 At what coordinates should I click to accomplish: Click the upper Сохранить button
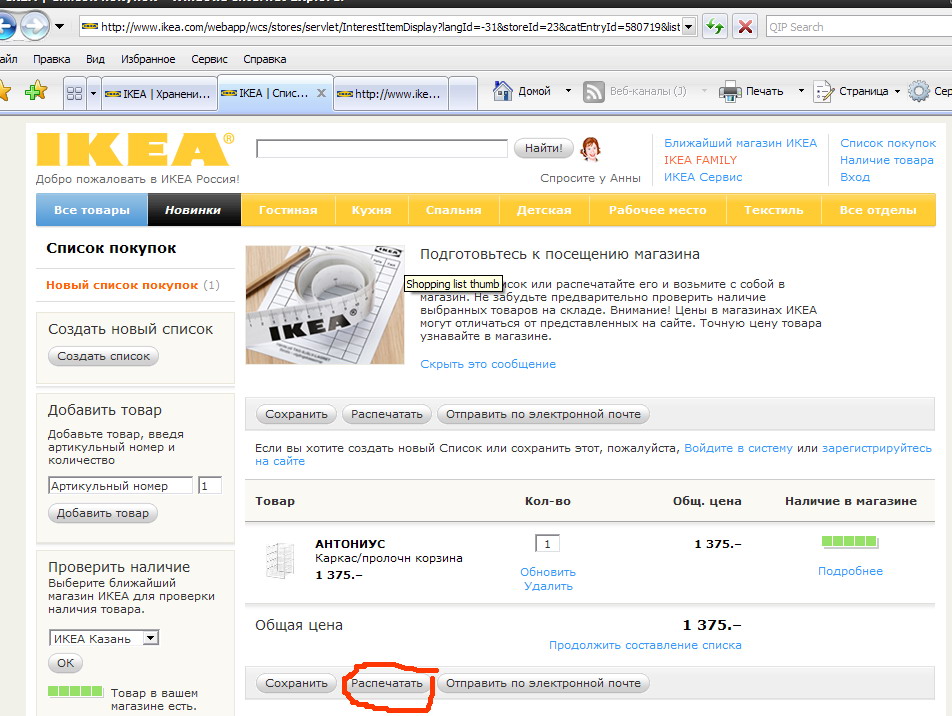pos(296,414)
